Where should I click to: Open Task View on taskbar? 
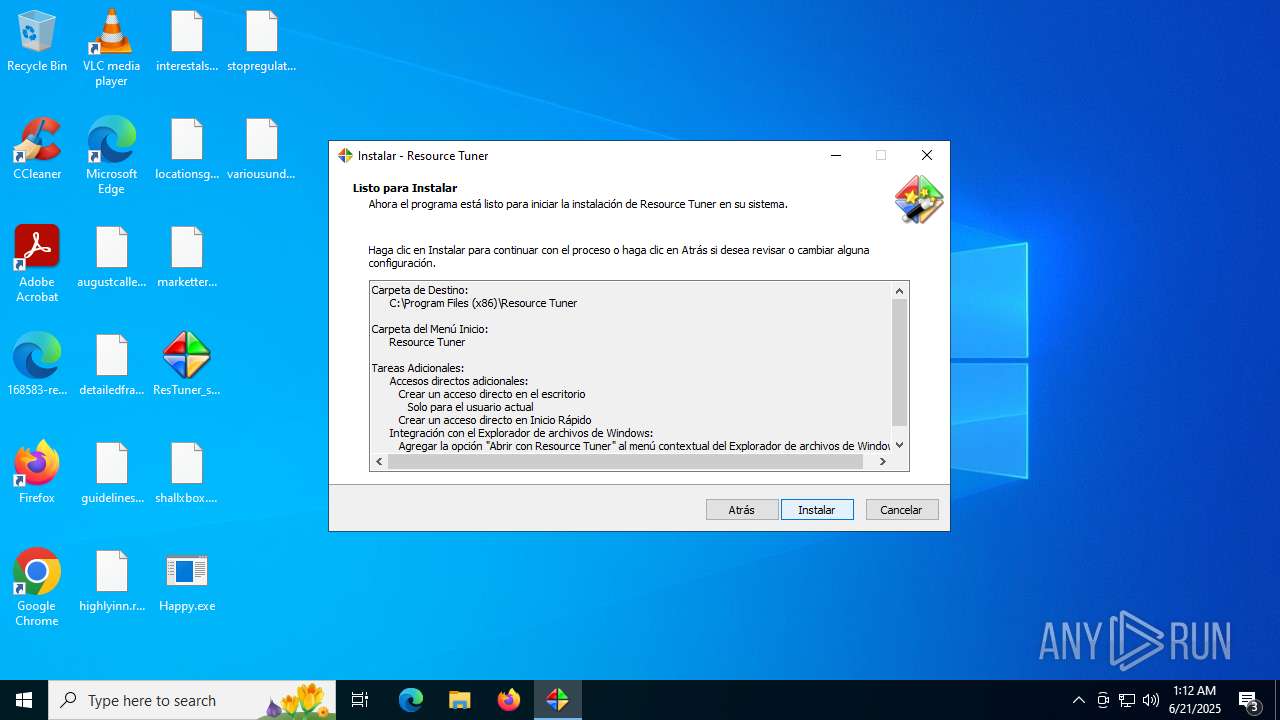(x=360, y=700)
